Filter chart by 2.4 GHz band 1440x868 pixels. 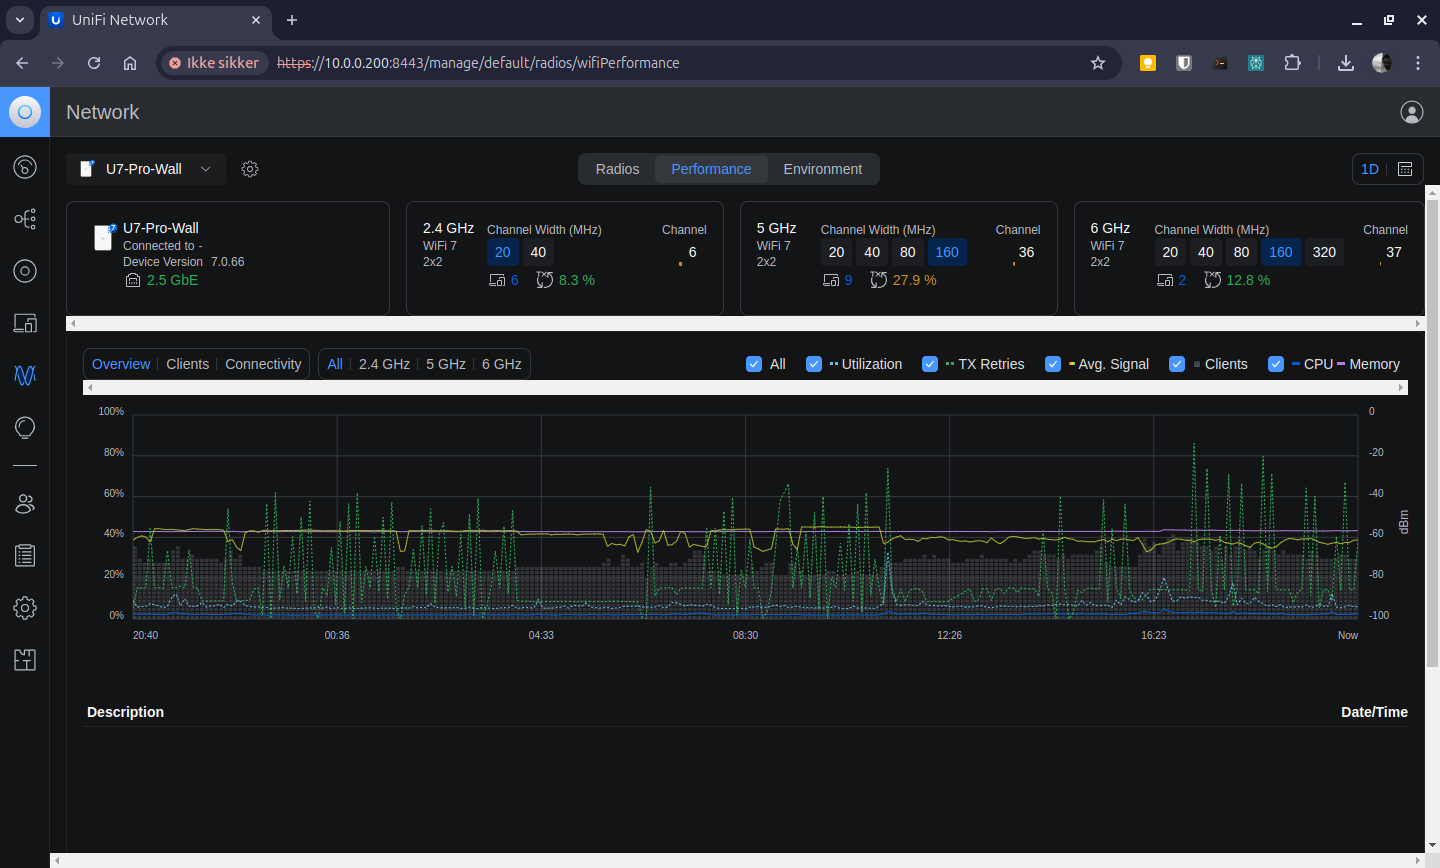384,364
